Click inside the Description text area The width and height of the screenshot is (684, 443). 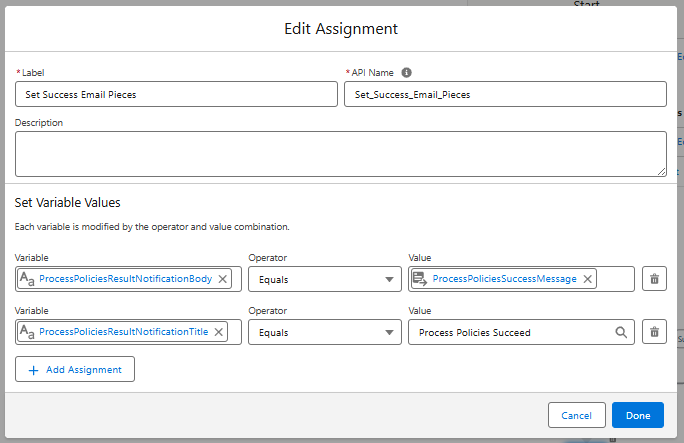[x=340, y=153]
